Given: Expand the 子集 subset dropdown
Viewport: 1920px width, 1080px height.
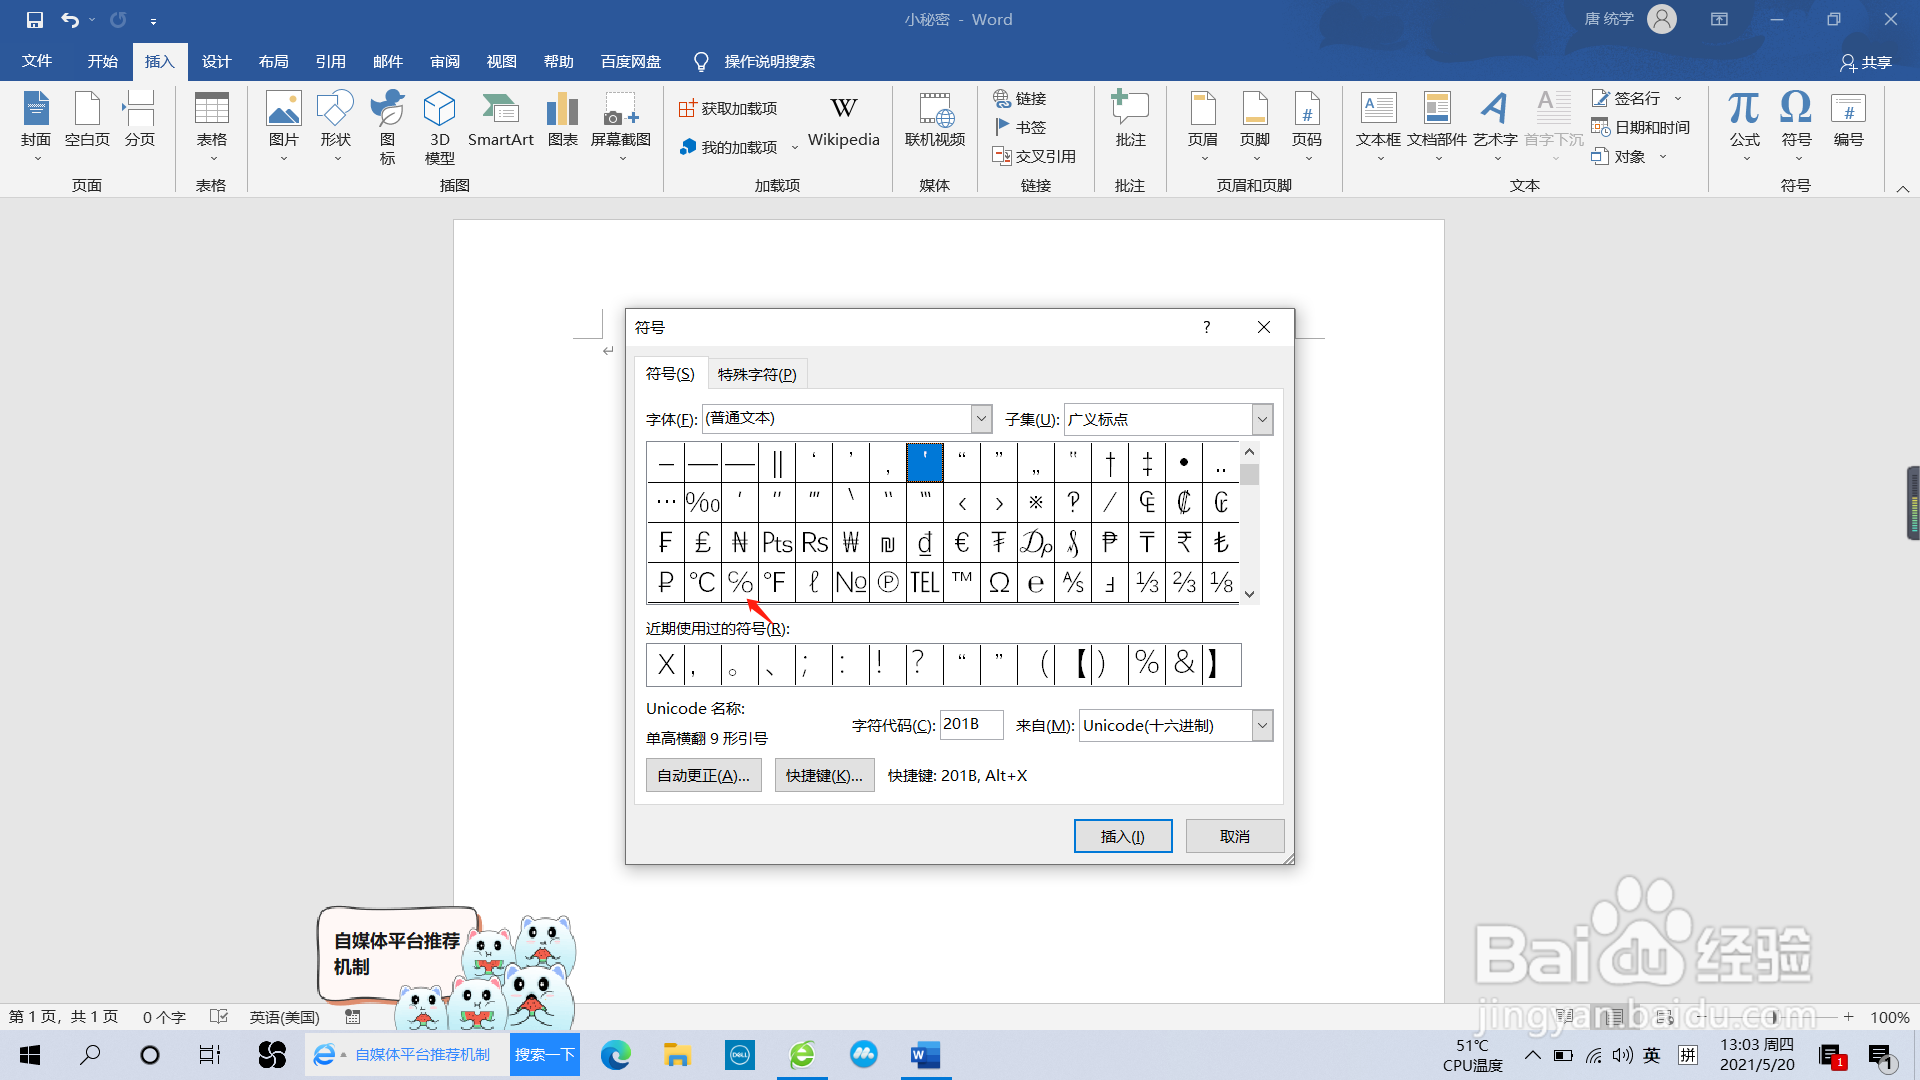Looking at the screenshot, I should [x=1262, y=419].
